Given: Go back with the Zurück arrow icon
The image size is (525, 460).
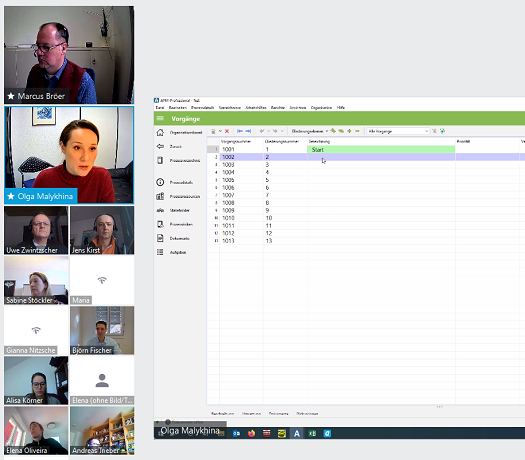Looking at the screenshot, I should 160,146.
